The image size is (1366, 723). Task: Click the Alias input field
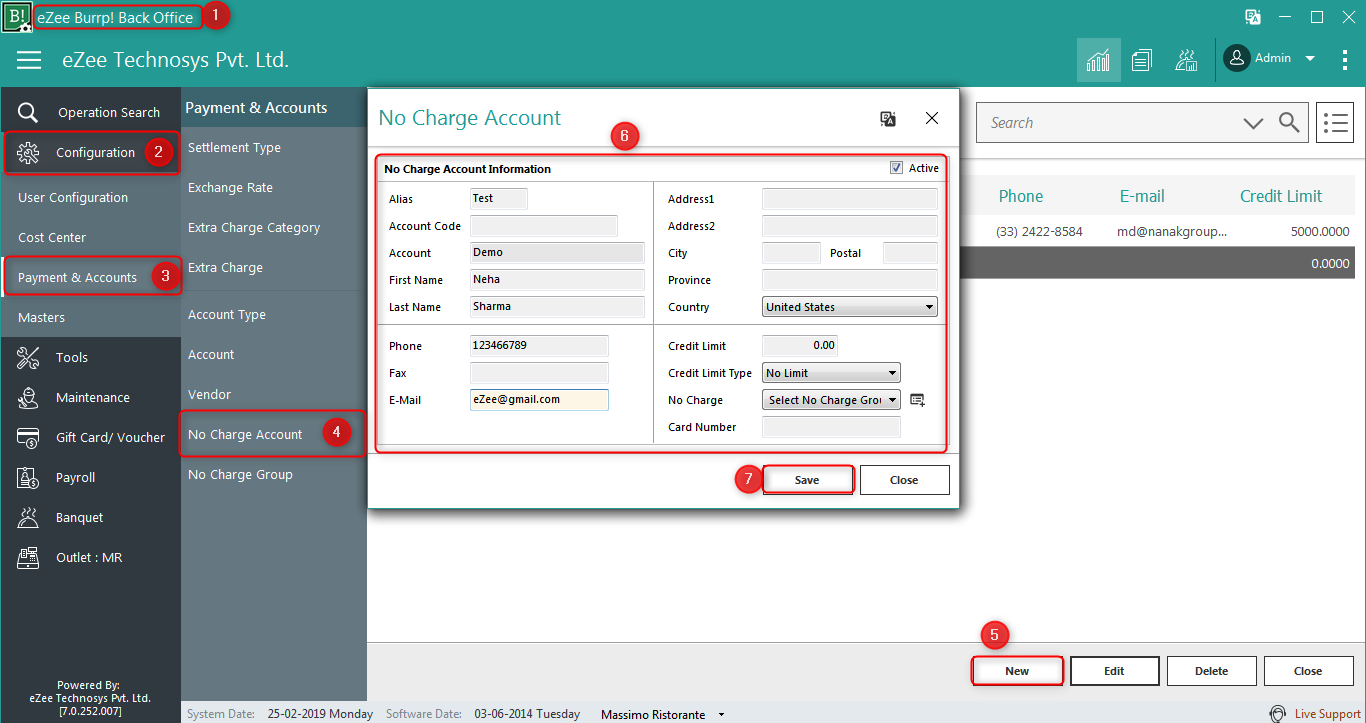coord(498,199)
